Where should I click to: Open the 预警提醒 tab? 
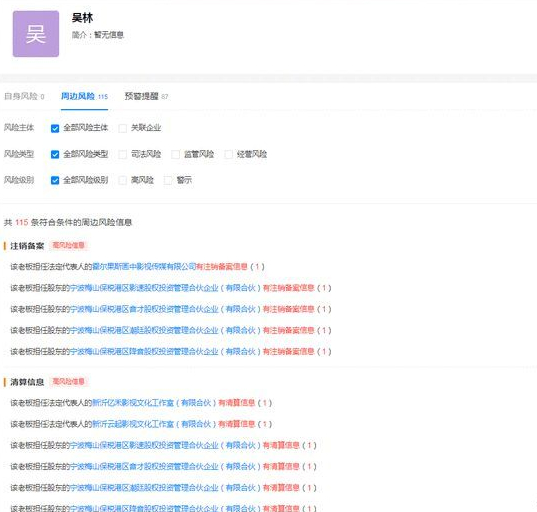[146, 96]
